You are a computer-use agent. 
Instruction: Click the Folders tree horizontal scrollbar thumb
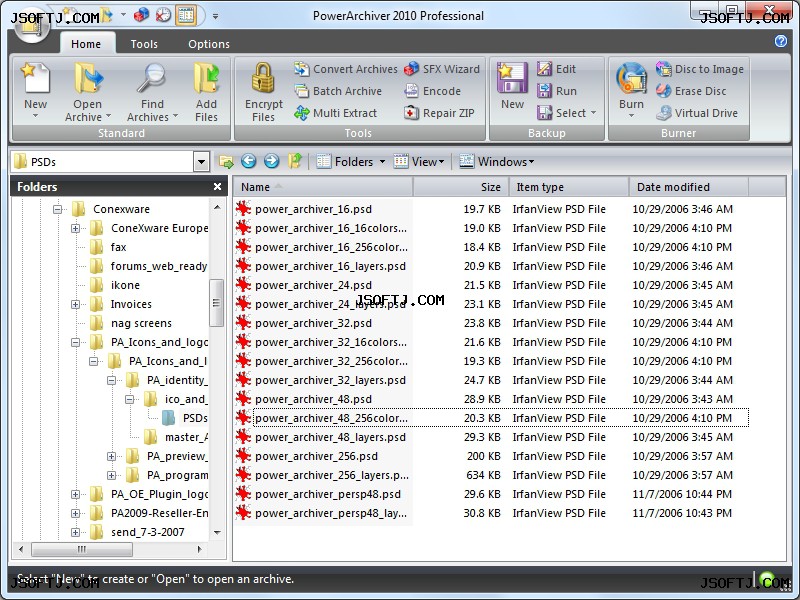pos(82,549)
